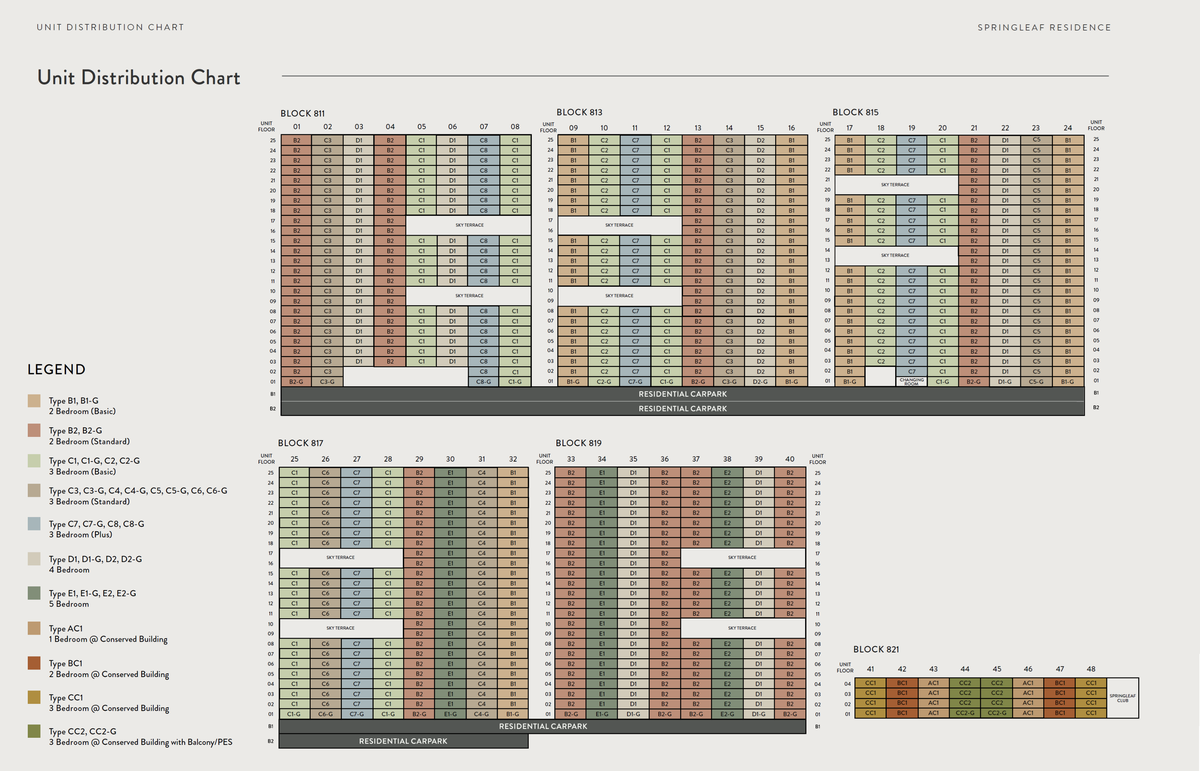Screen dimensions: 1200x771
Task: Click the BLOCK 821 heading
Action: (875, 650)
